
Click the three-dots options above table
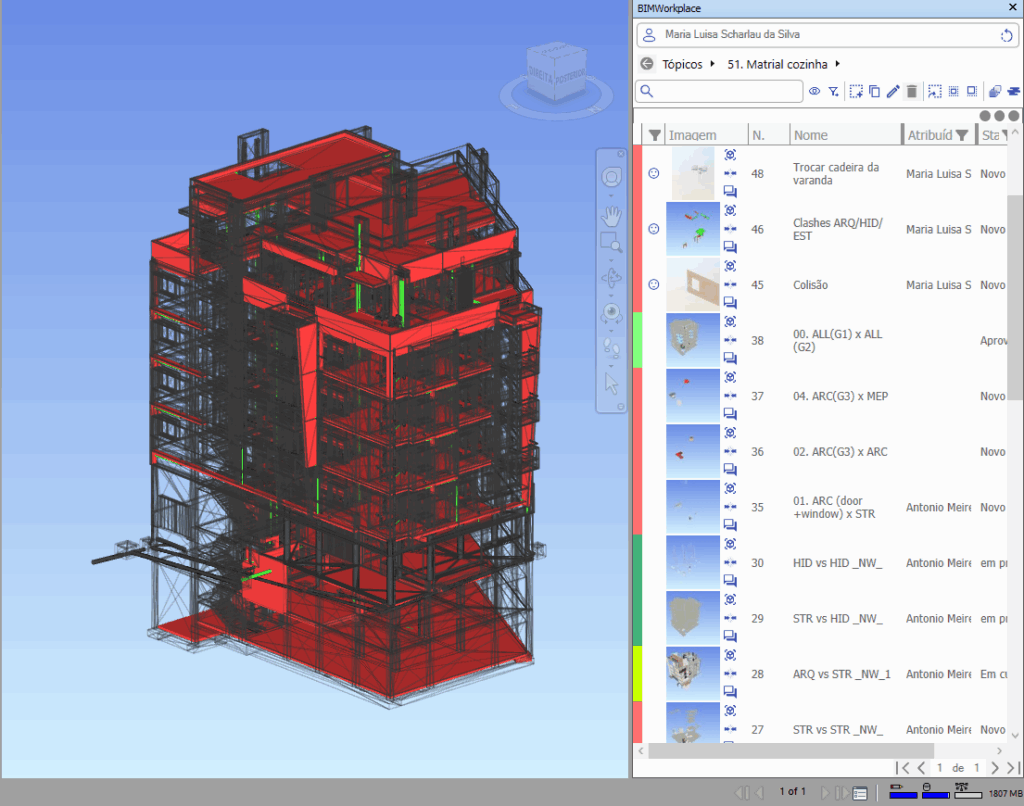(999, 116)
